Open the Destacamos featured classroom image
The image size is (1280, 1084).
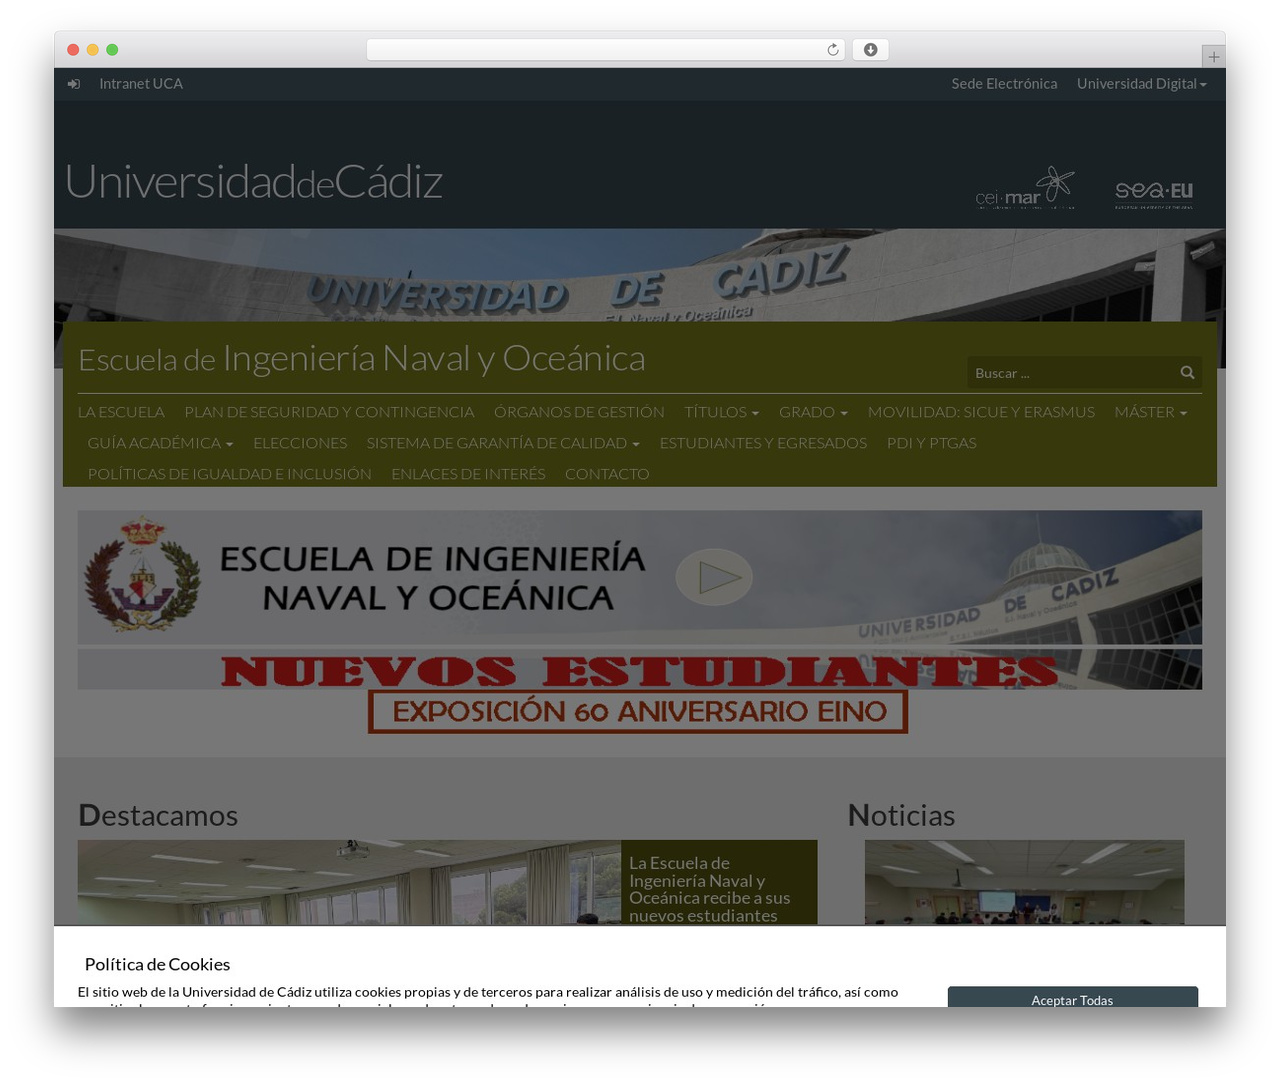[x=349, y=882]
